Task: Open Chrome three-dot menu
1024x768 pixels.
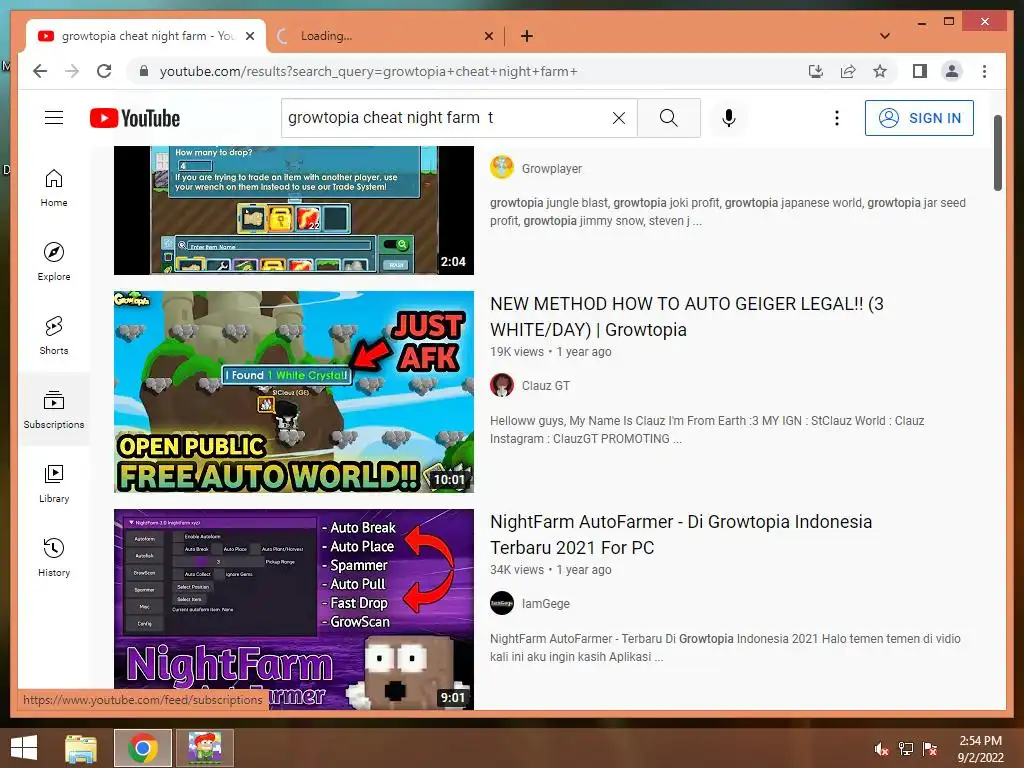Action: click(984, 71)
